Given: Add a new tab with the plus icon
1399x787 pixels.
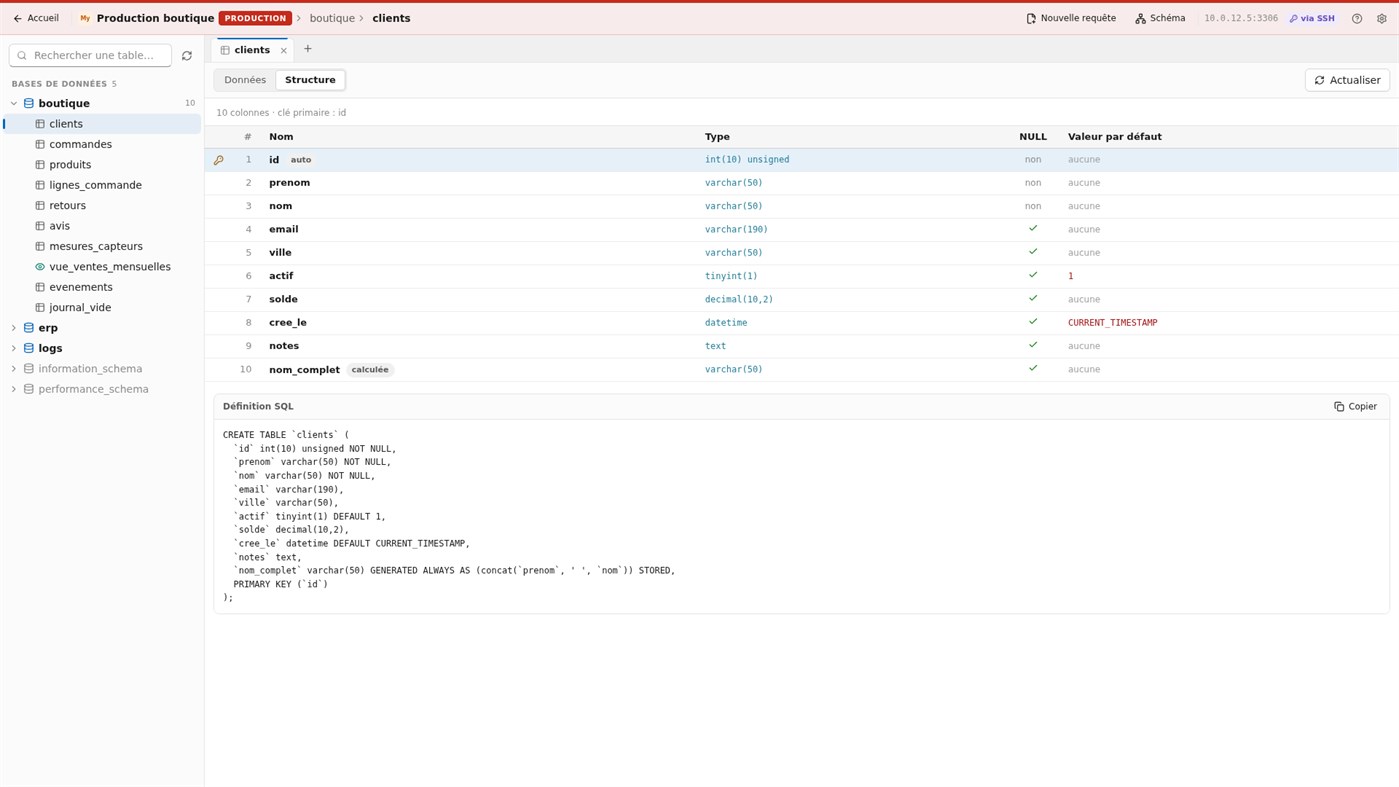Looking at the screenshot, I should pos(308,49).
